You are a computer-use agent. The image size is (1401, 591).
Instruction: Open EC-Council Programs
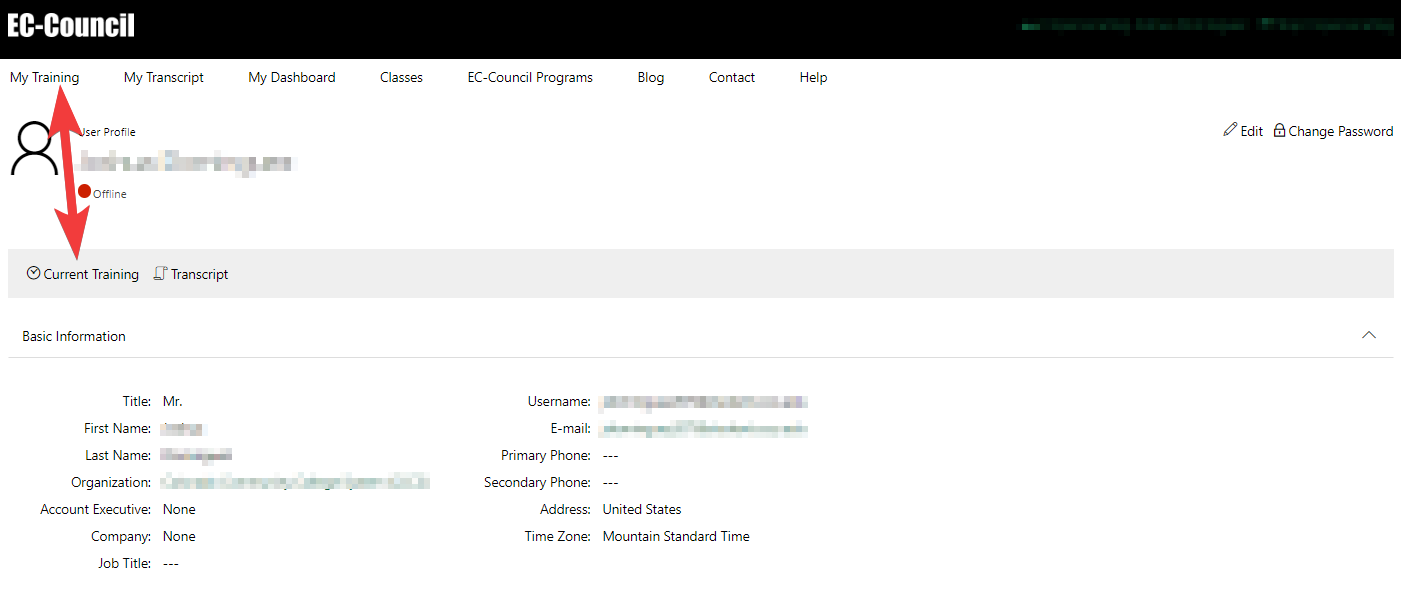click(x=529, y=77)
